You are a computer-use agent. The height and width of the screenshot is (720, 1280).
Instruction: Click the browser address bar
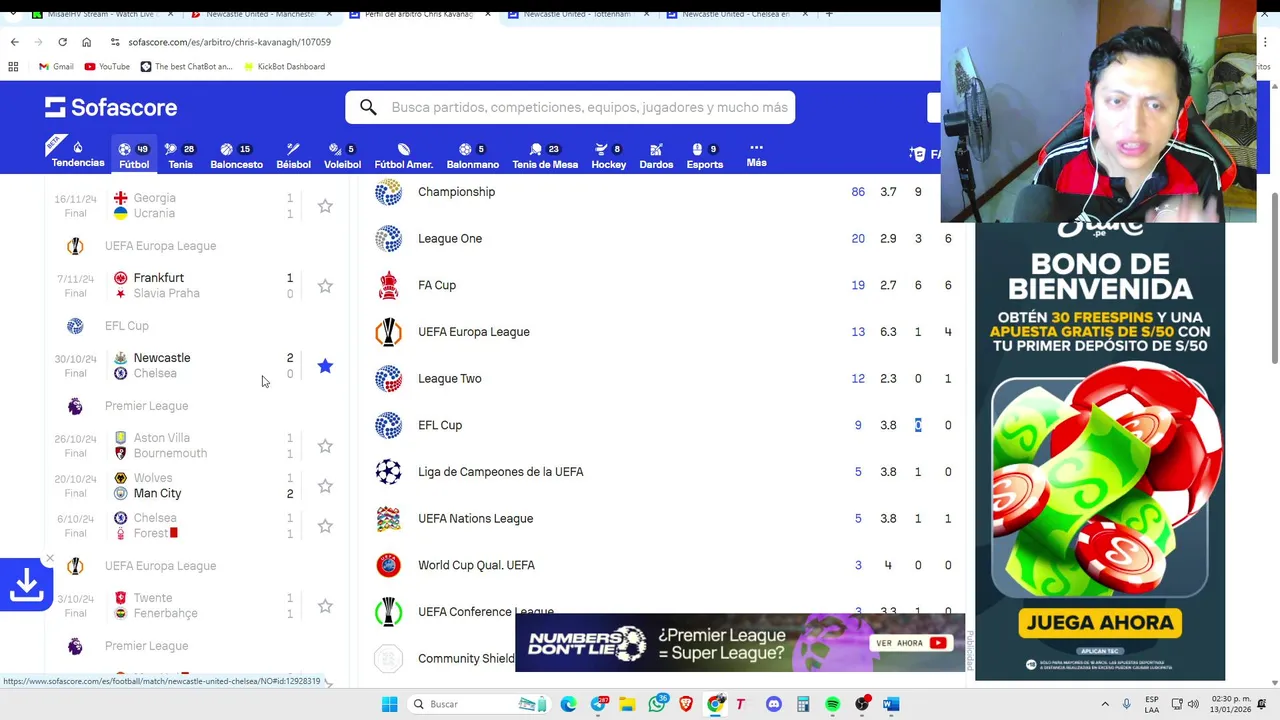[x=520, y=42]
